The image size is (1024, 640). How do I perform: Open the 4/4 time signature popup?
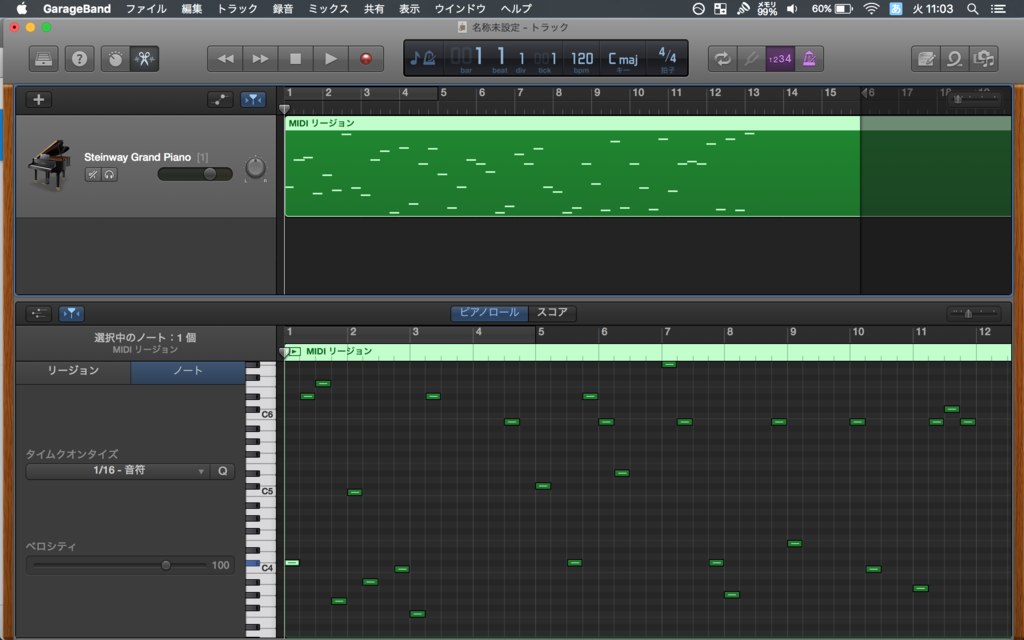click(x=667, y=57)
